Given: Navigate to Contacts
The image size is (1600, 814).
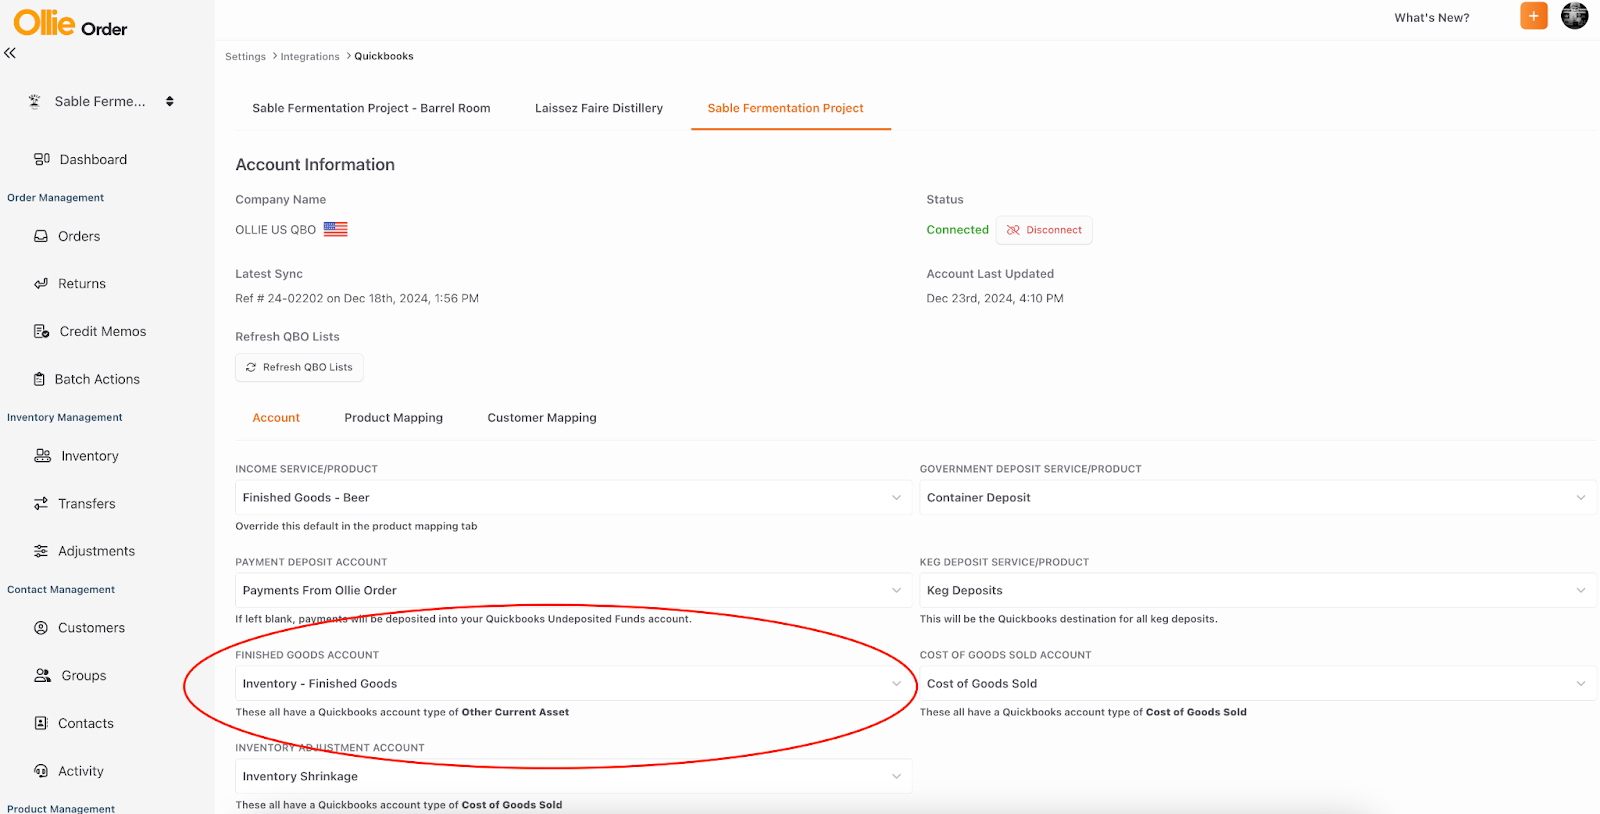Looking at the screenshot, I should pyautogui.click(x=86, y=723).
